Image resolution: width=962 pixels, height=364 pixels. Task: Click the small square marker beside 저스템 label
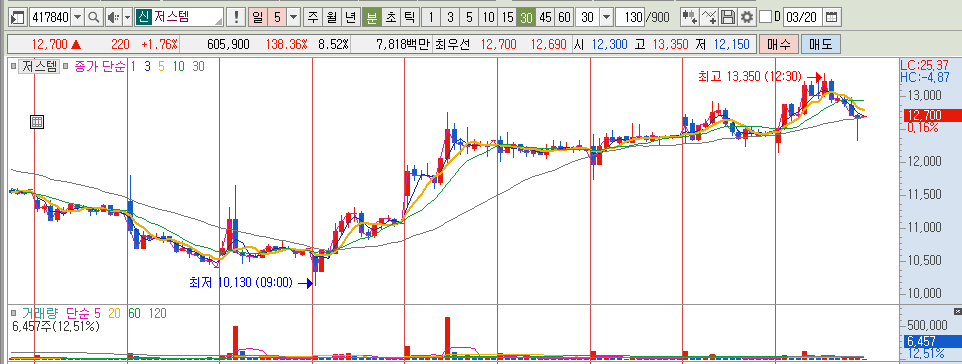13,66
